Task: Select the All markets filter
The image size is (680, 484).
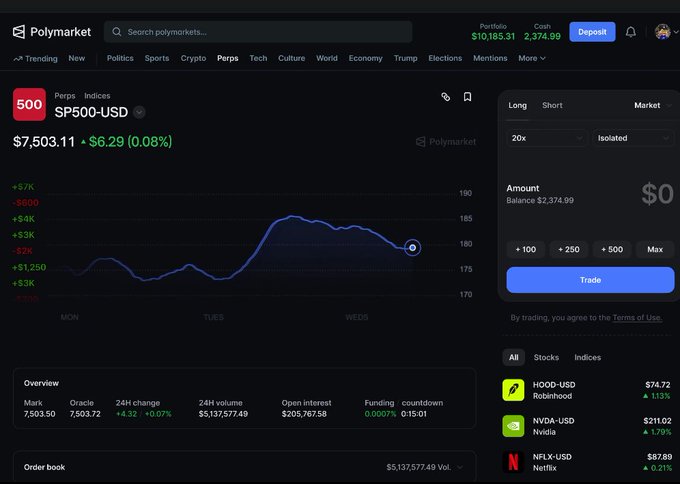Action: point(513,357)
